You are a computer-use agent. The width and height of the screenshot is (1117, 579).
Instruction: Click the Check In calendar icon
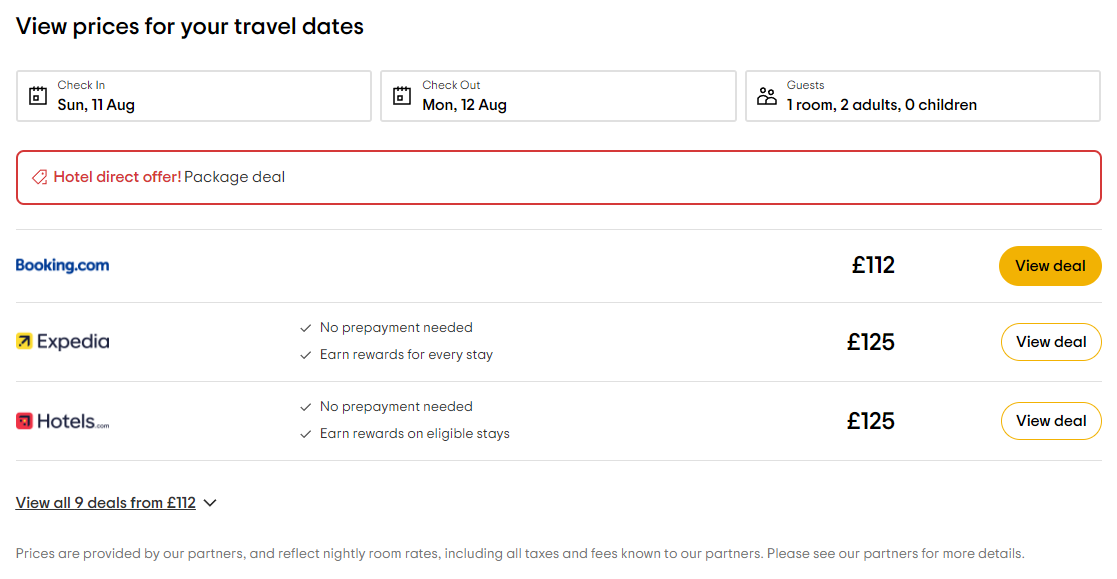click(x=38, y=96)
